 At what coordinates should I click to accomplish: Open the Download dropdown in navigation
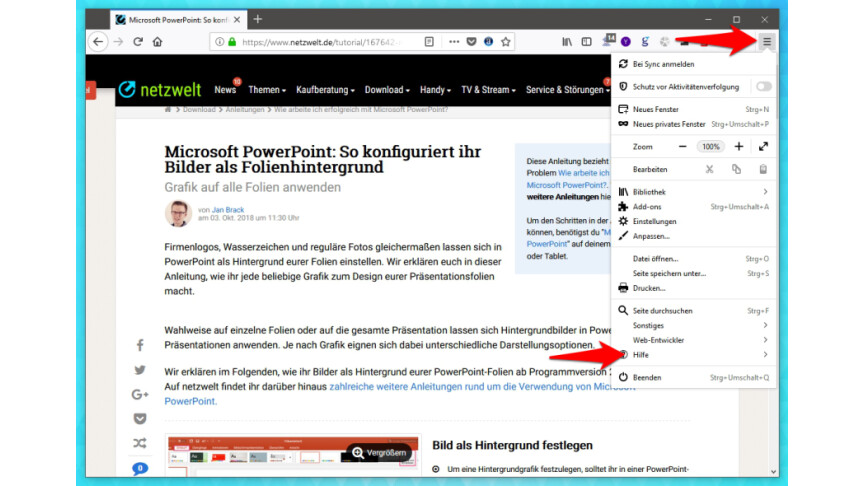tap(387, 90)
